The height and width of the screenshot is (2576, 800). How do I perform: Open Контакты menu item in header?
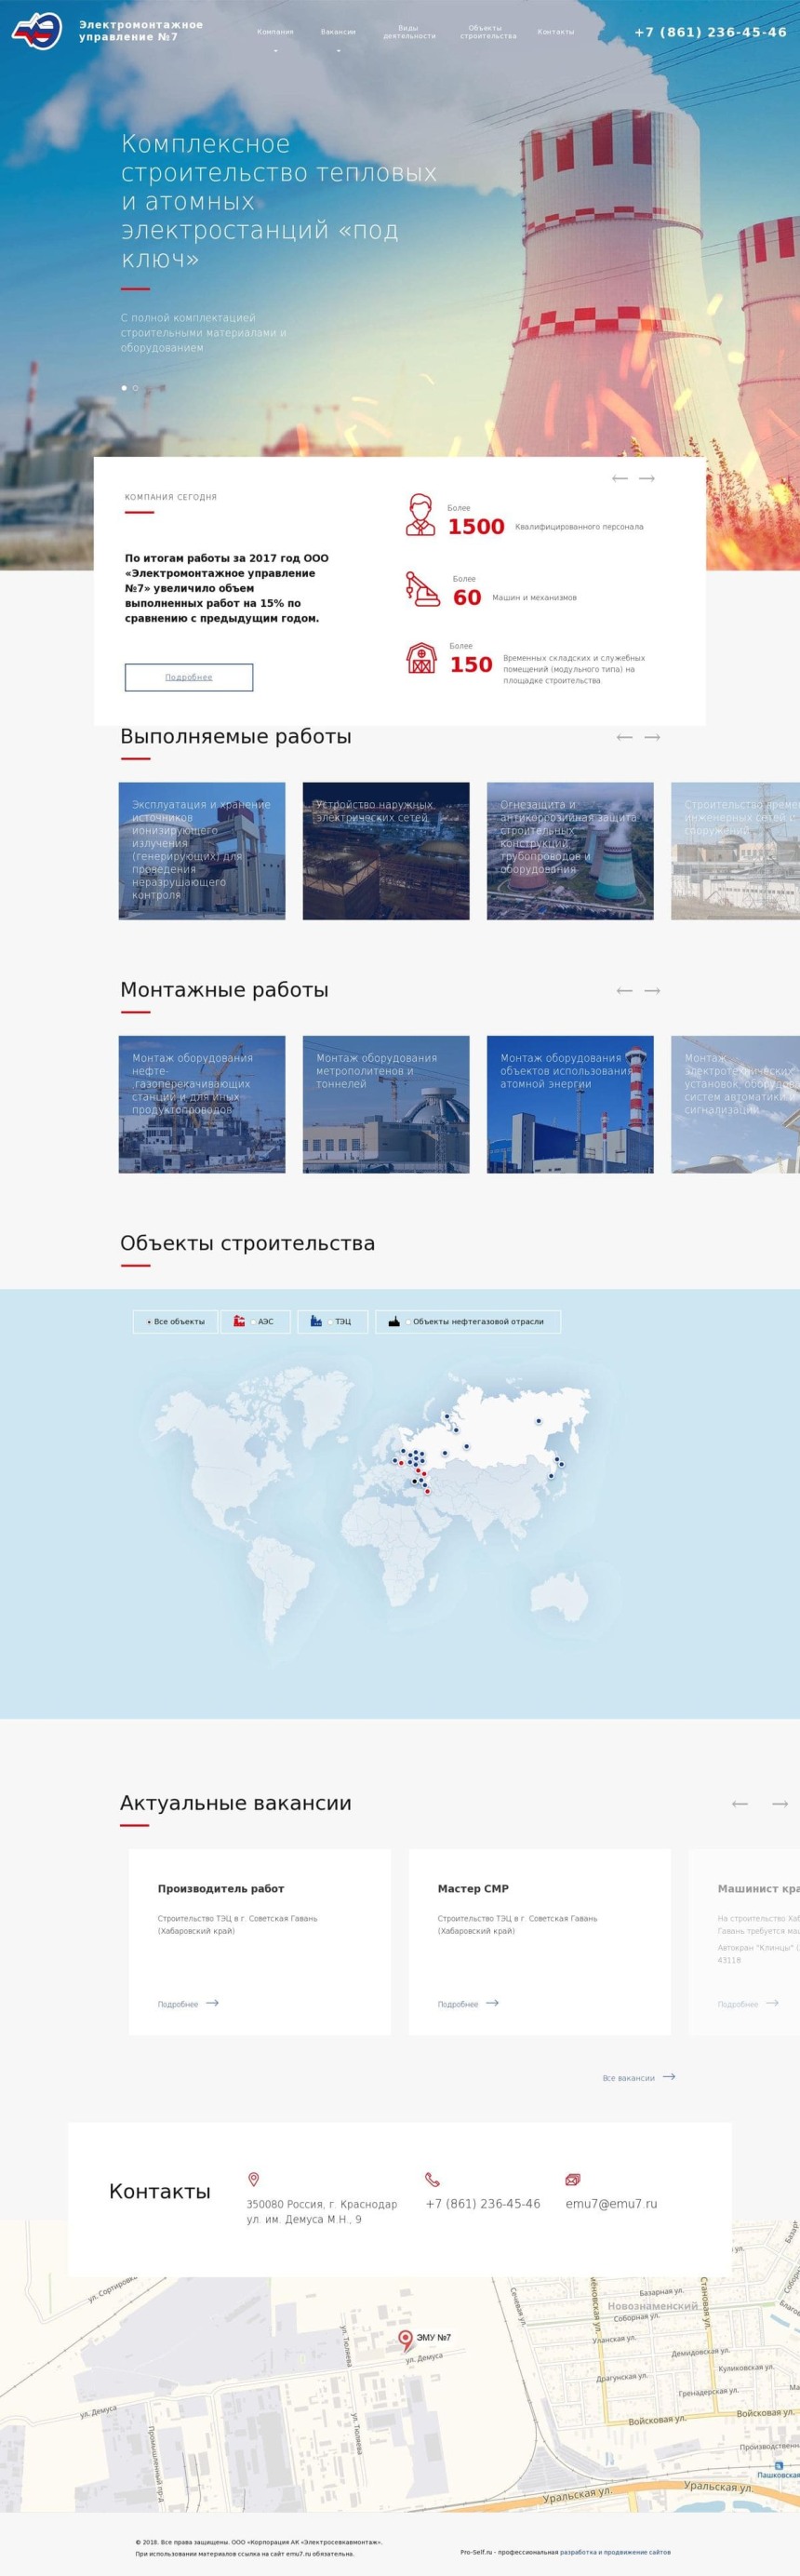pyautogui.click(x=556, y=32)
